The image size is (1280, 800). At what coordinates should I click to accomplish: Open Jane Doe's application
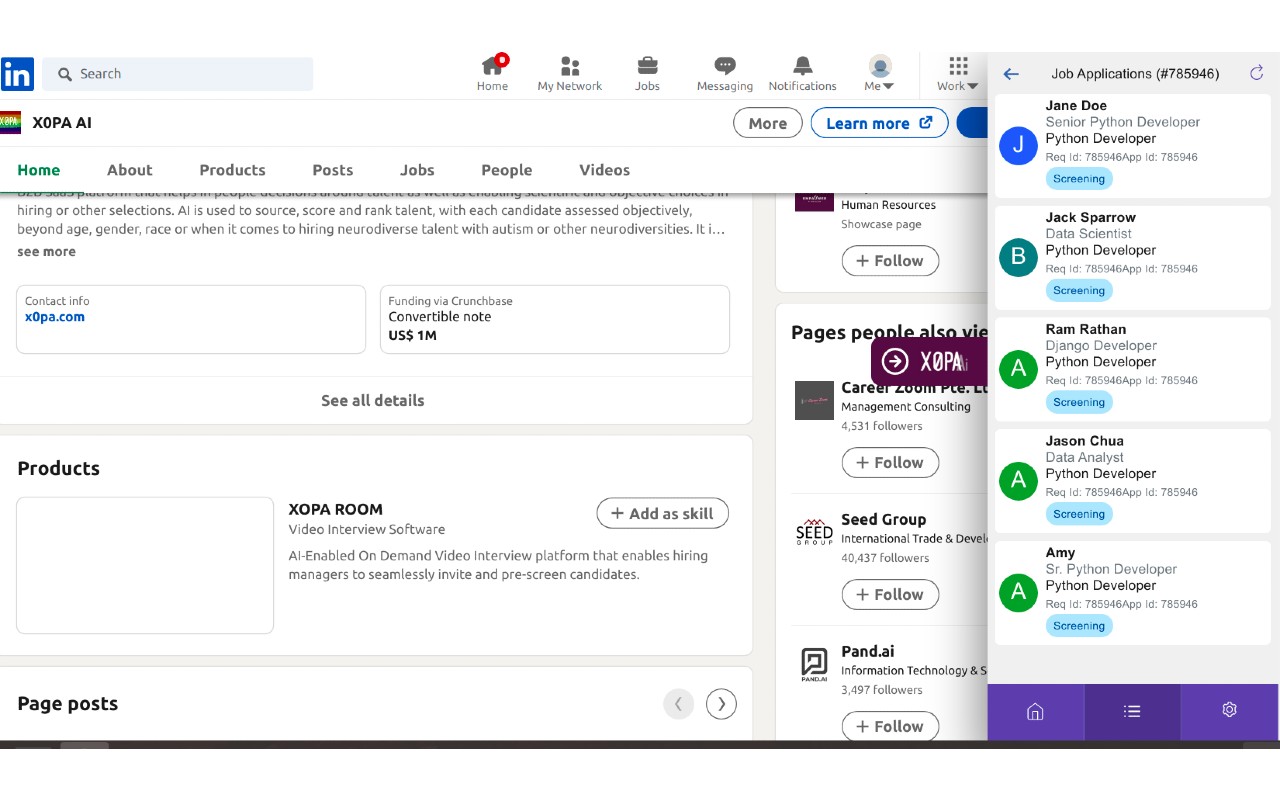click(x=1132, y=146)
